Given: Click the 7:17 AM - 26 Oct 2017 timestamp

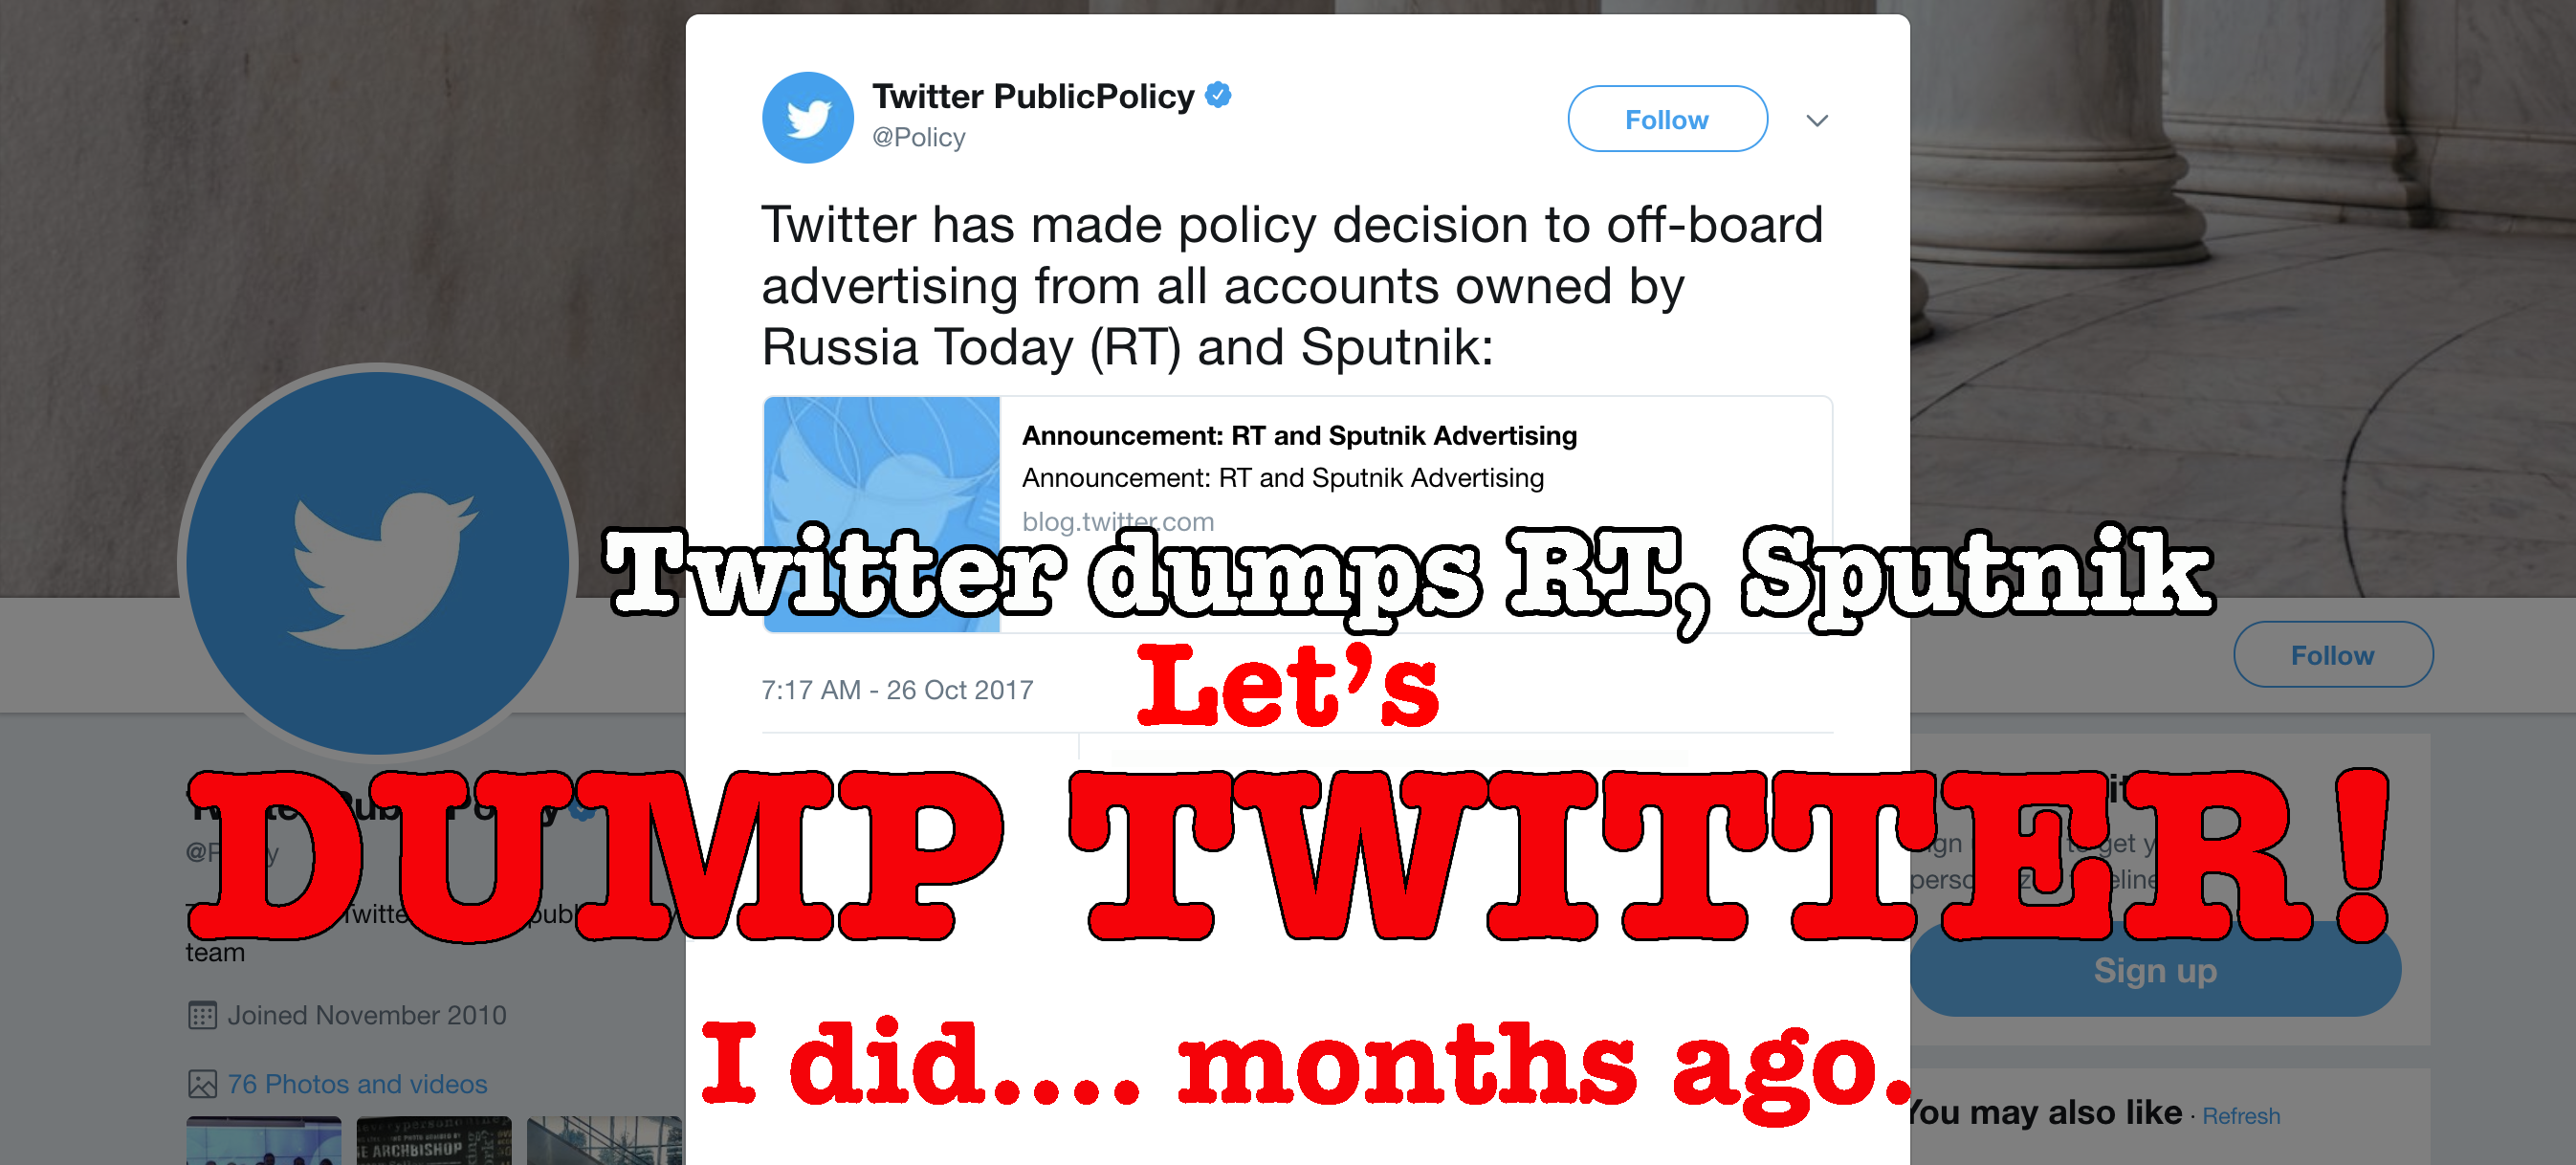Looking at the screenshot, I should point(897,690).
